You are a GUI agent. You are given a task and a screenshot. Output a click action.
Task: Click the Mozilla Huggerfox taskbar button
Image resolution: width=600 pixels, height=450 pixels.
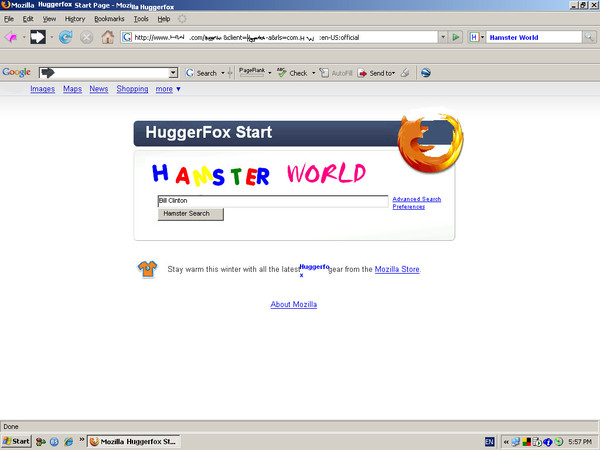[x=134, y=441]
